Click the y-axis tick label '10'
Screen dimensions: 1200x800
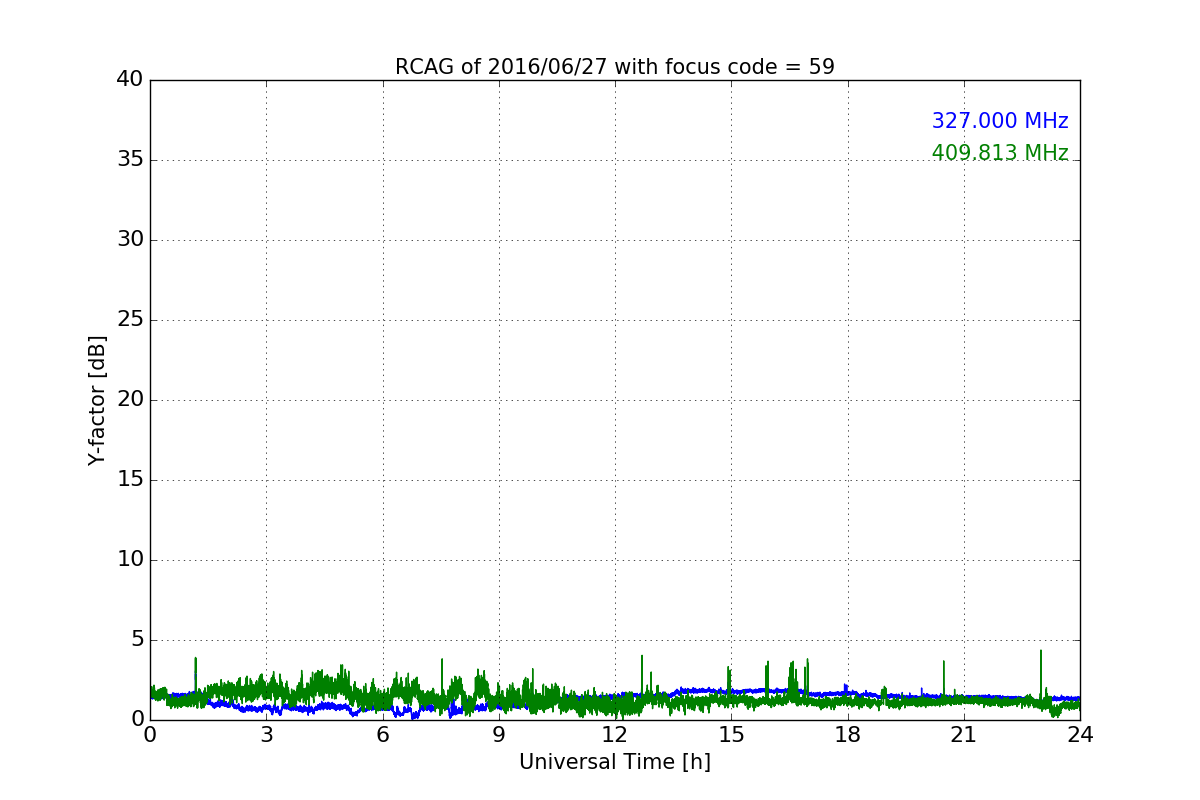tap(130, 560)
